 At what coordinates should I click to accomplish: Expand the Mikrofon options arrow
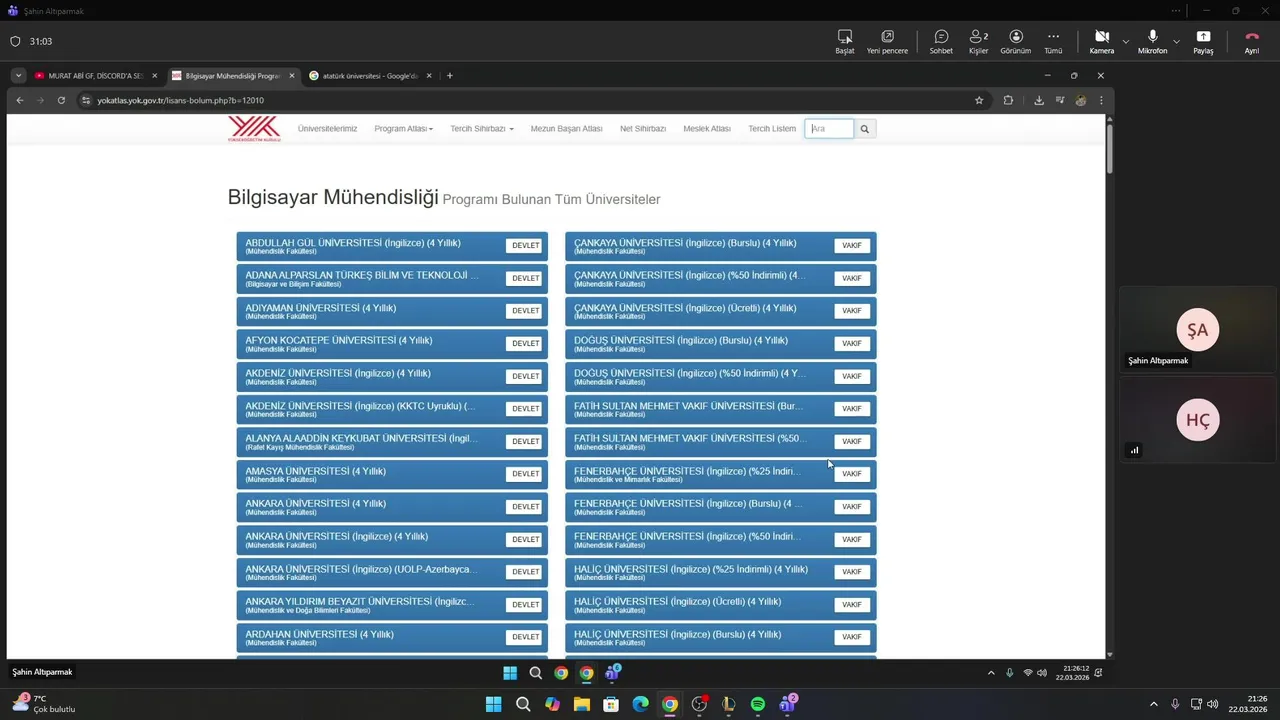click(x=1176, y=41)
